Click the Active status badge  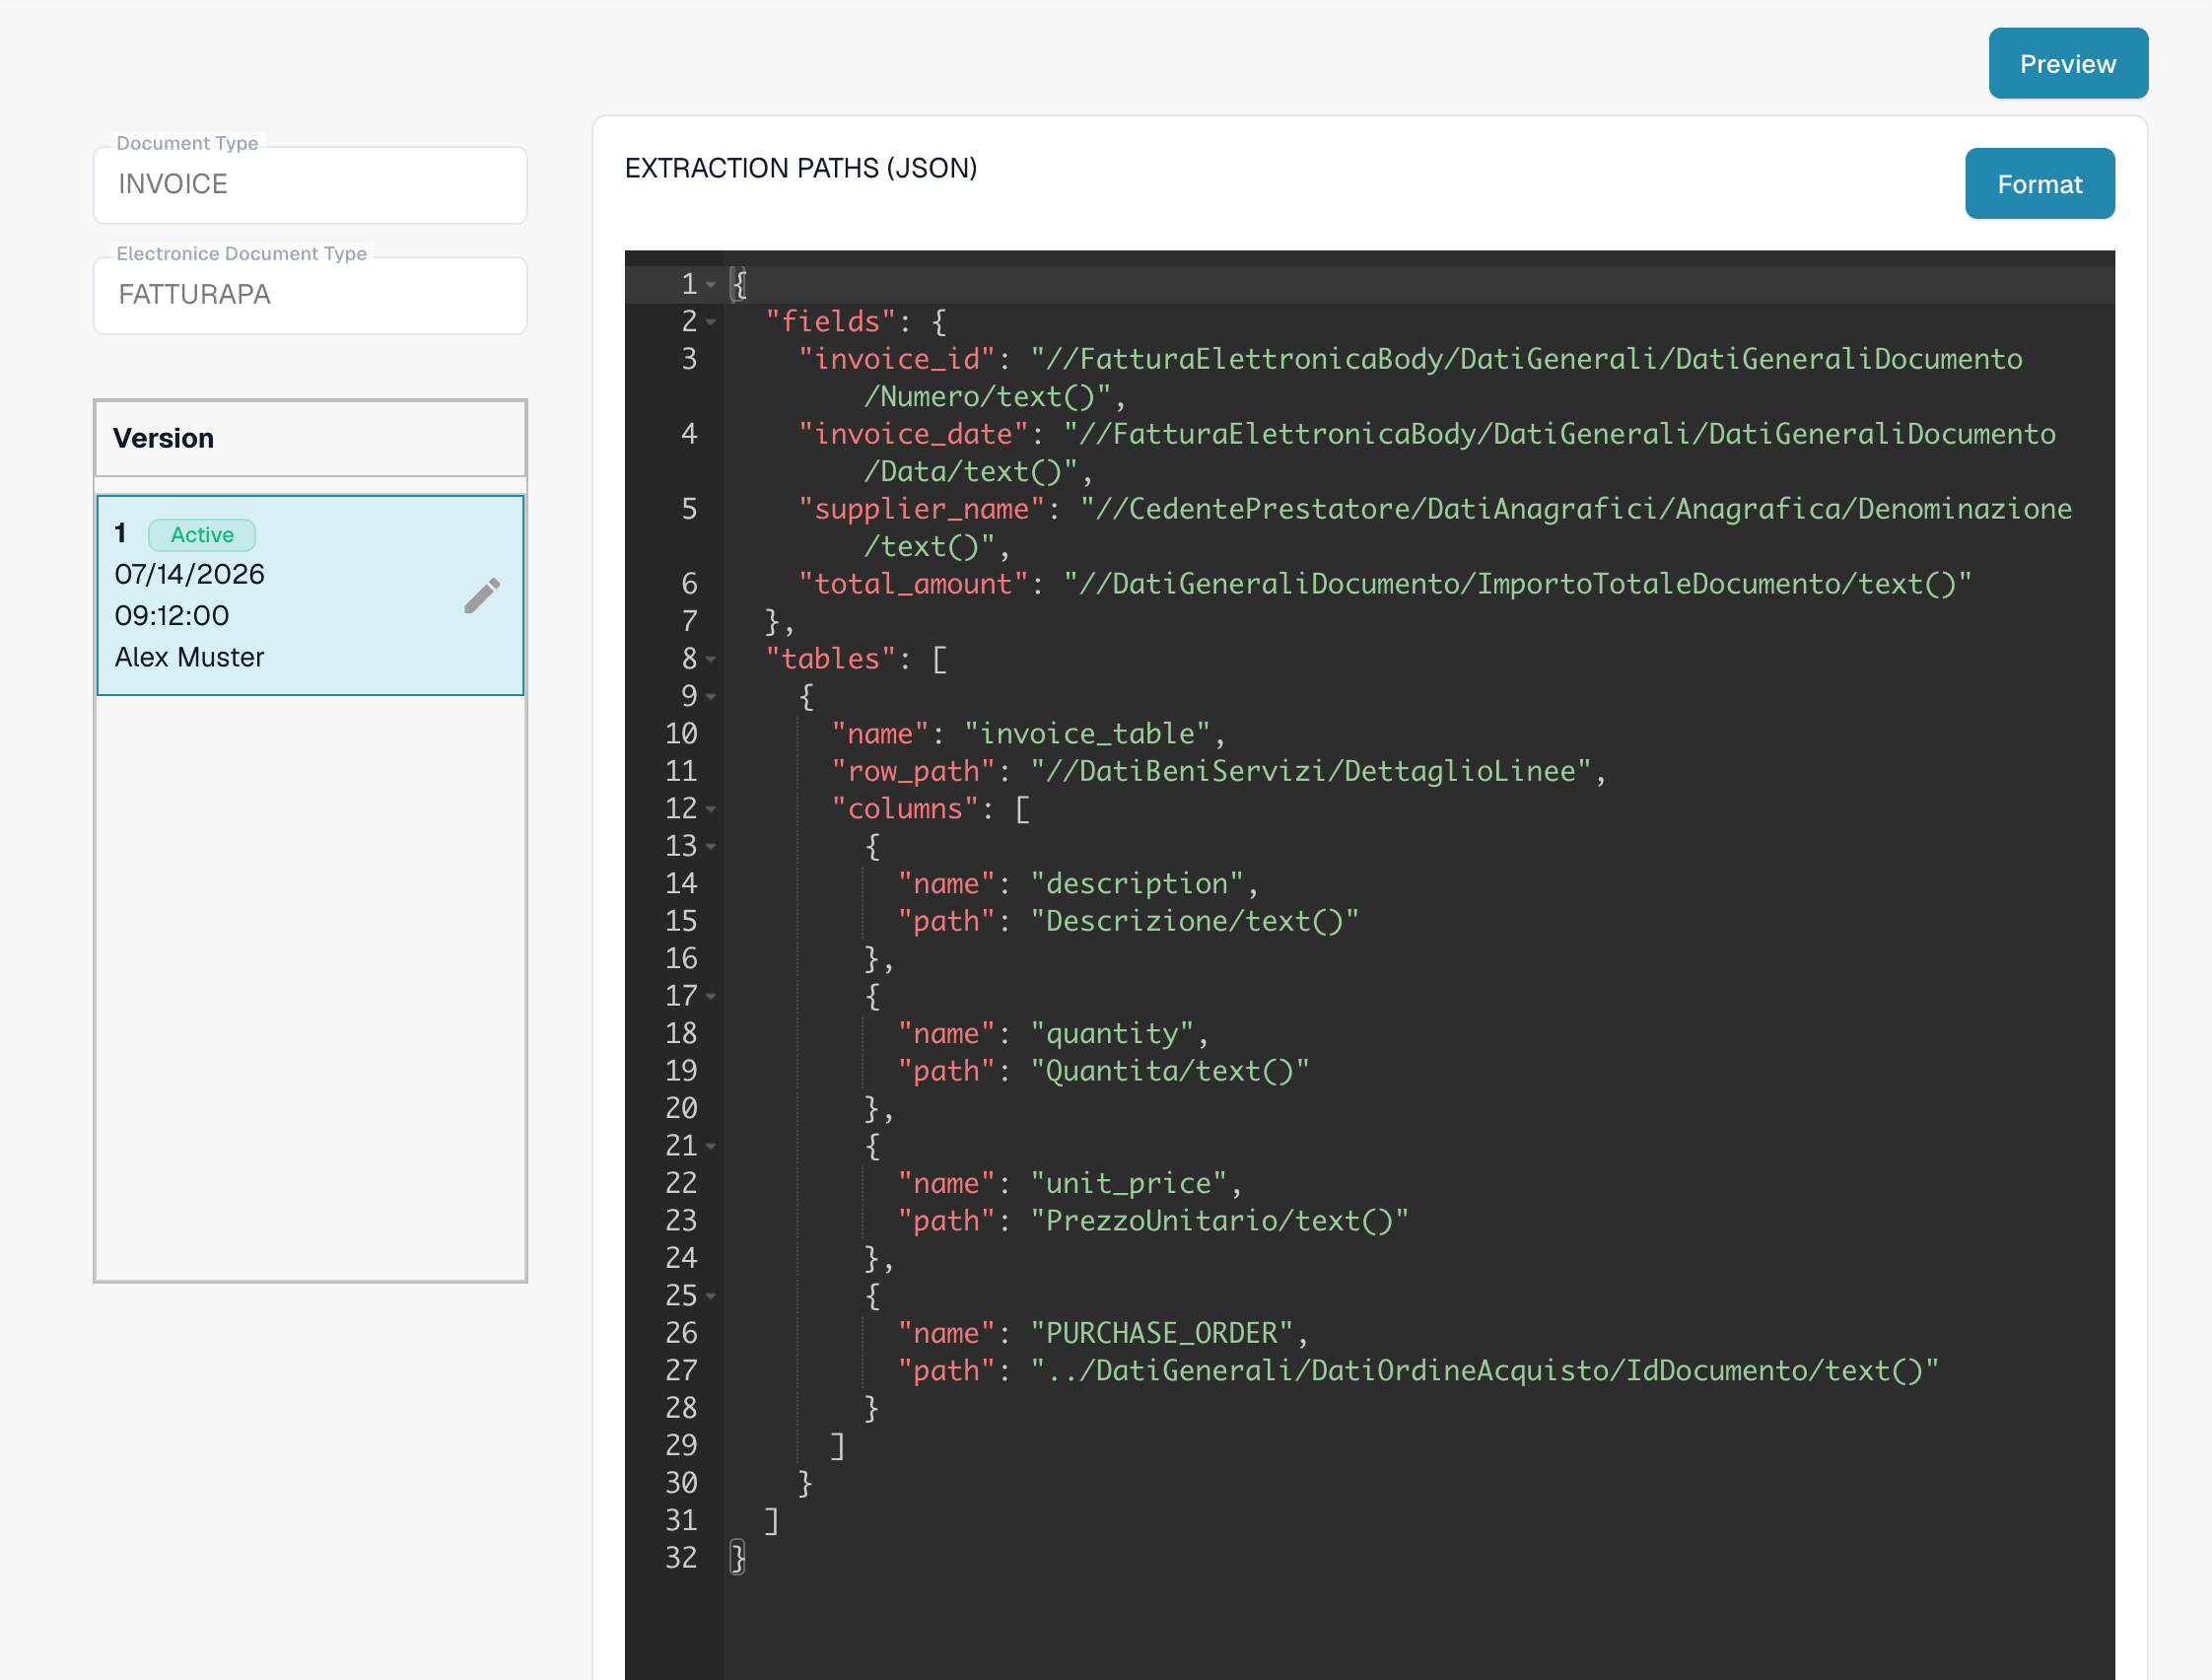tap(202, 535)
